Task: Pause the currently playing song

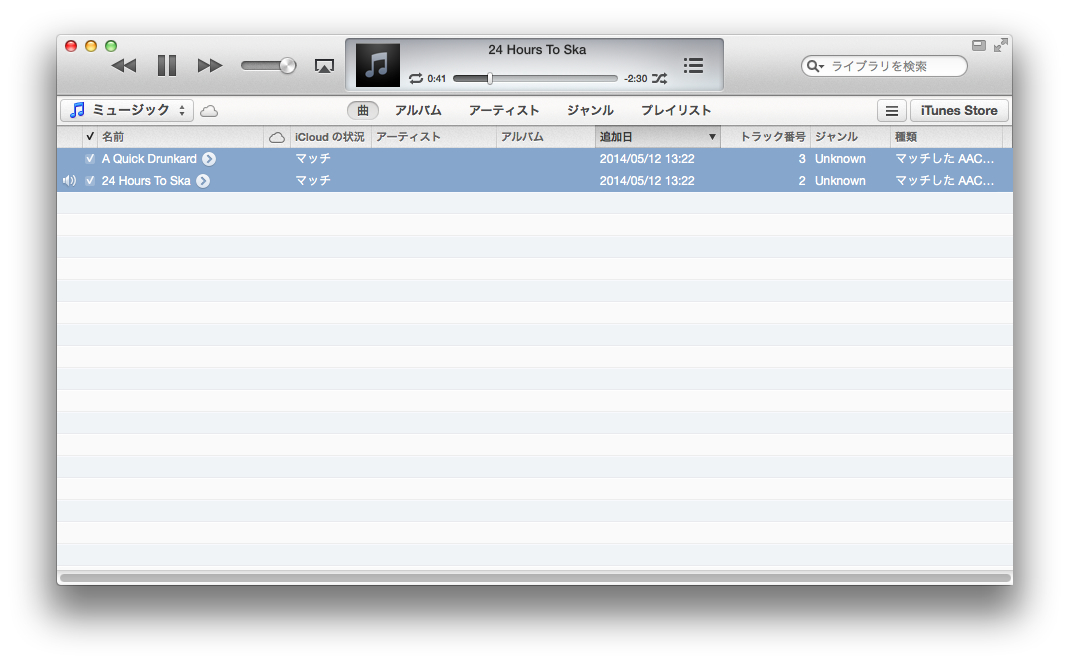Action: [x=166, y=65]
